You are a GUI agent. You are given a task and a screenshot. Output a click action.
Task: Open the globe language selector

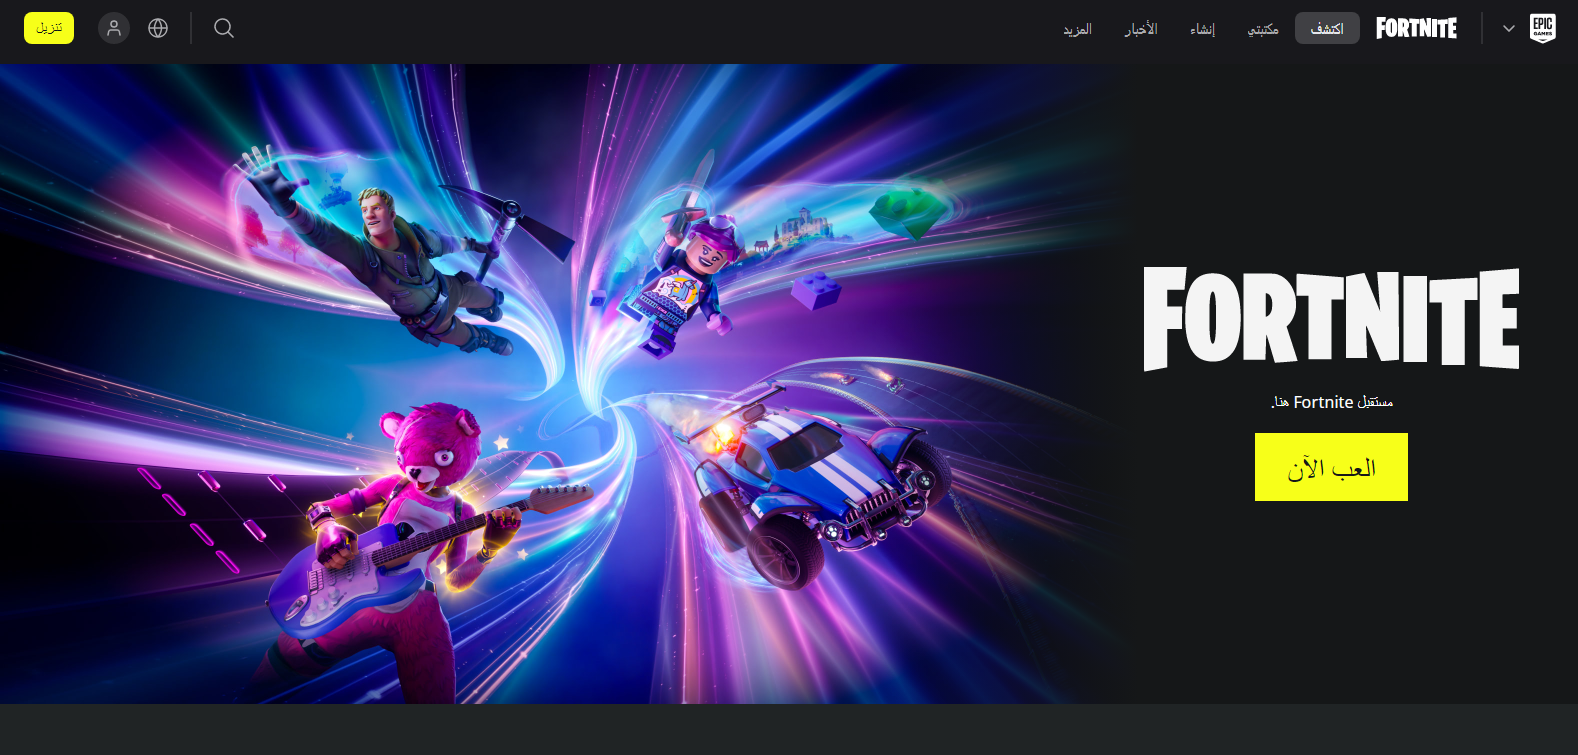[x=158, y=28]
